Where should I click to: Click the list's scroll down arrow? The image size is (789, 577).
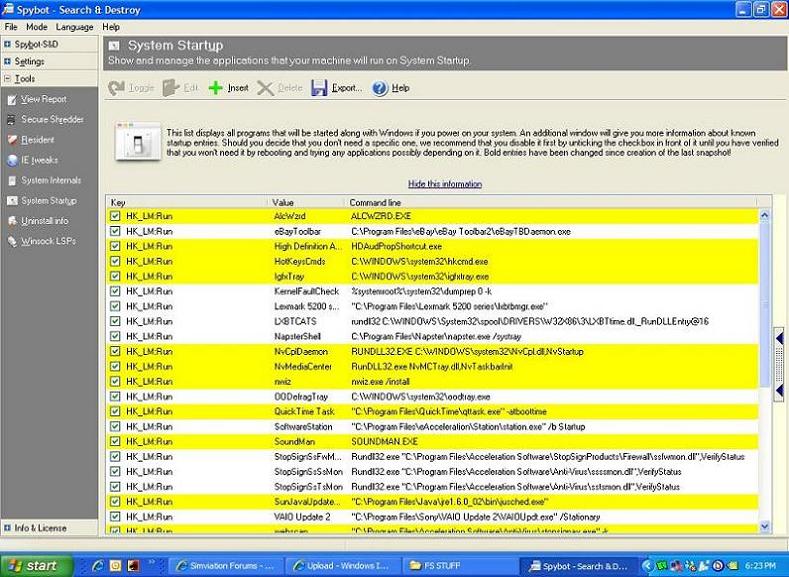coord(765,526)
